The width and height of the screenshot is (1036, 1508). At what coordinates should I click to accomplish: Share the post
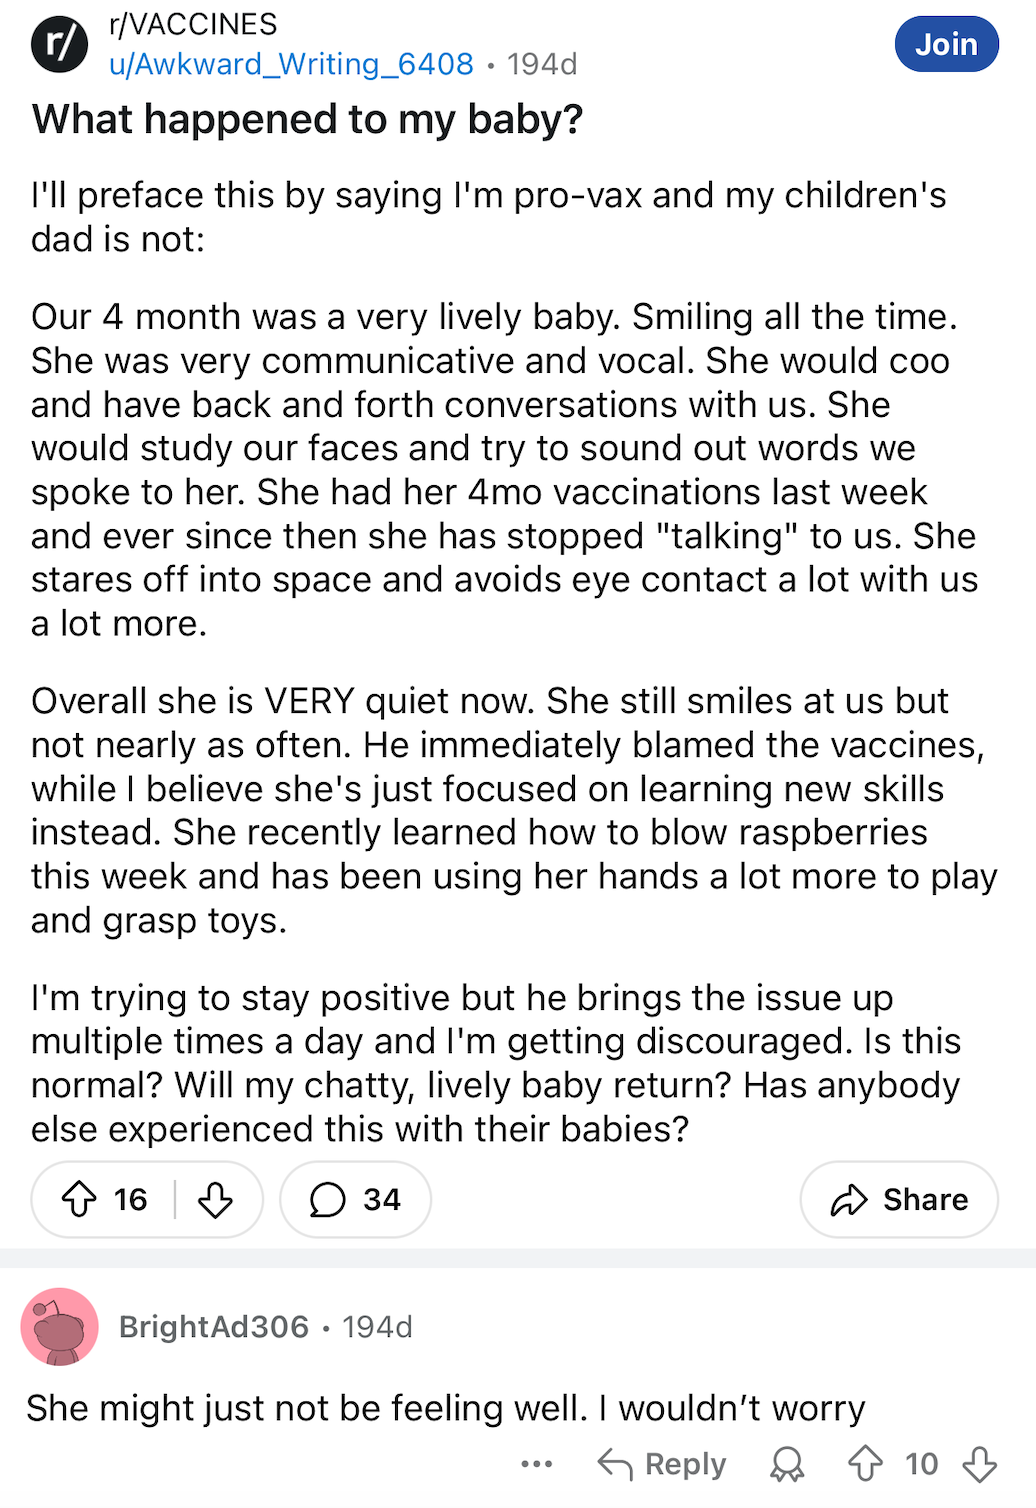tap(899, 1198)
